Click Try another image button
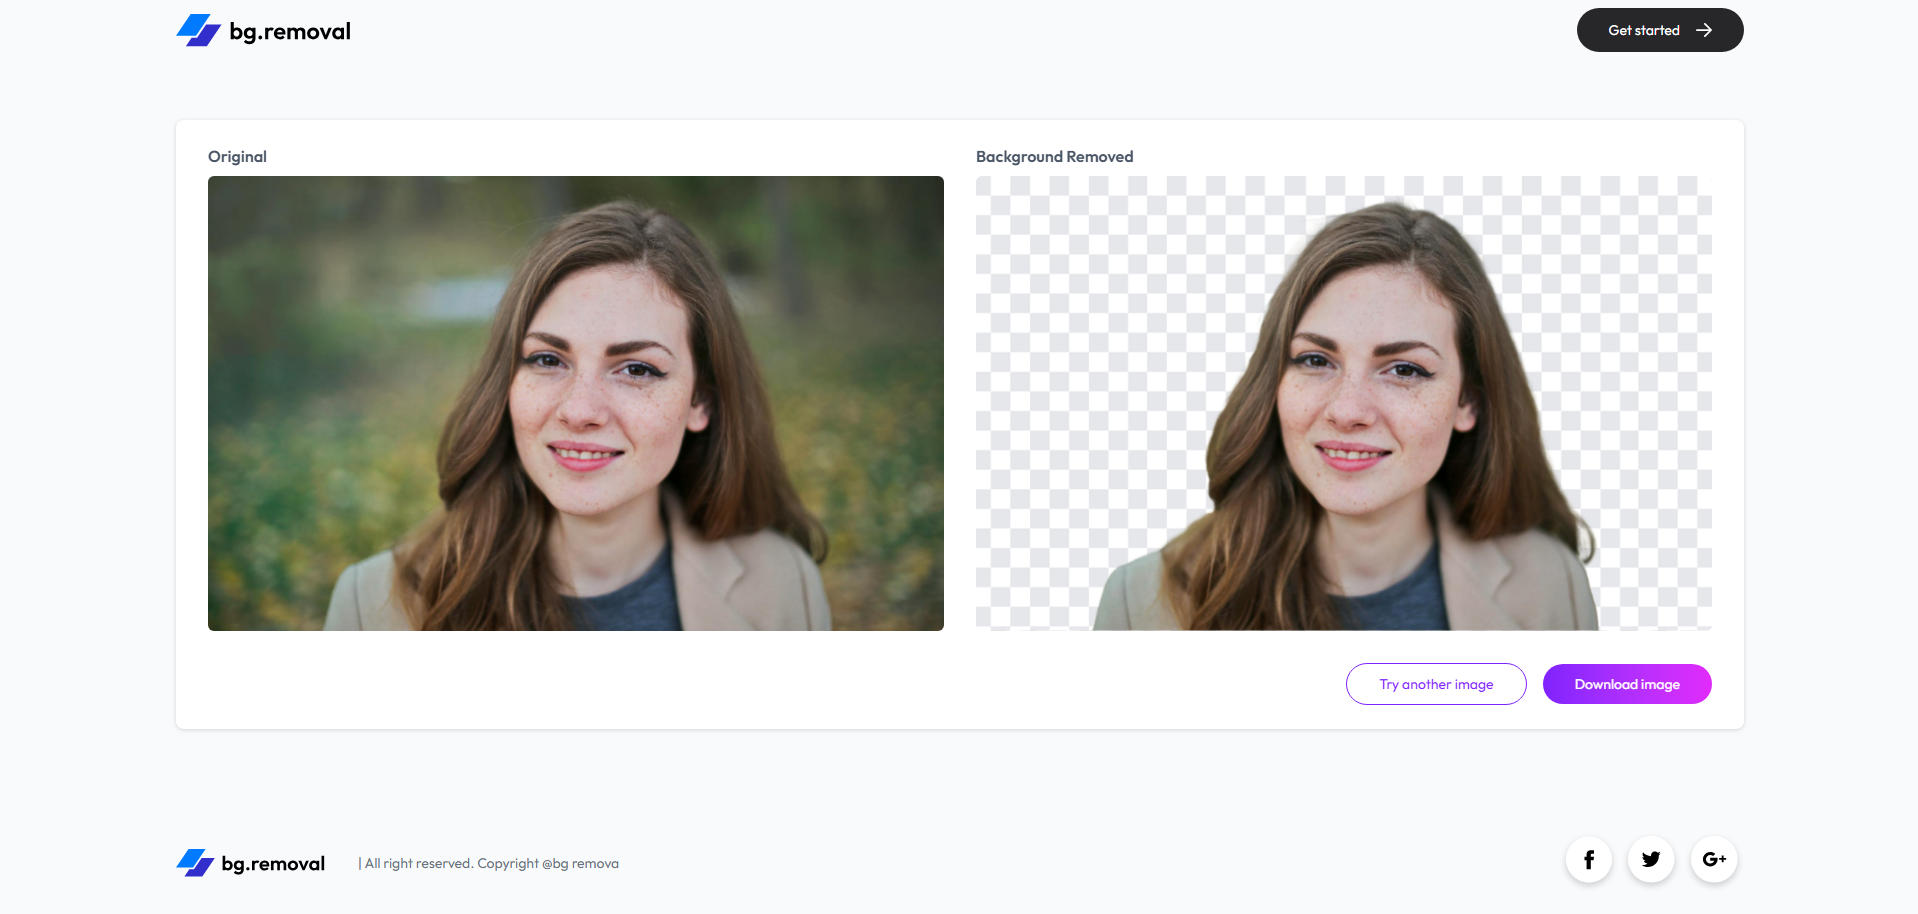The height and width of the screenshot is (914, 1918). (1435, 685)
